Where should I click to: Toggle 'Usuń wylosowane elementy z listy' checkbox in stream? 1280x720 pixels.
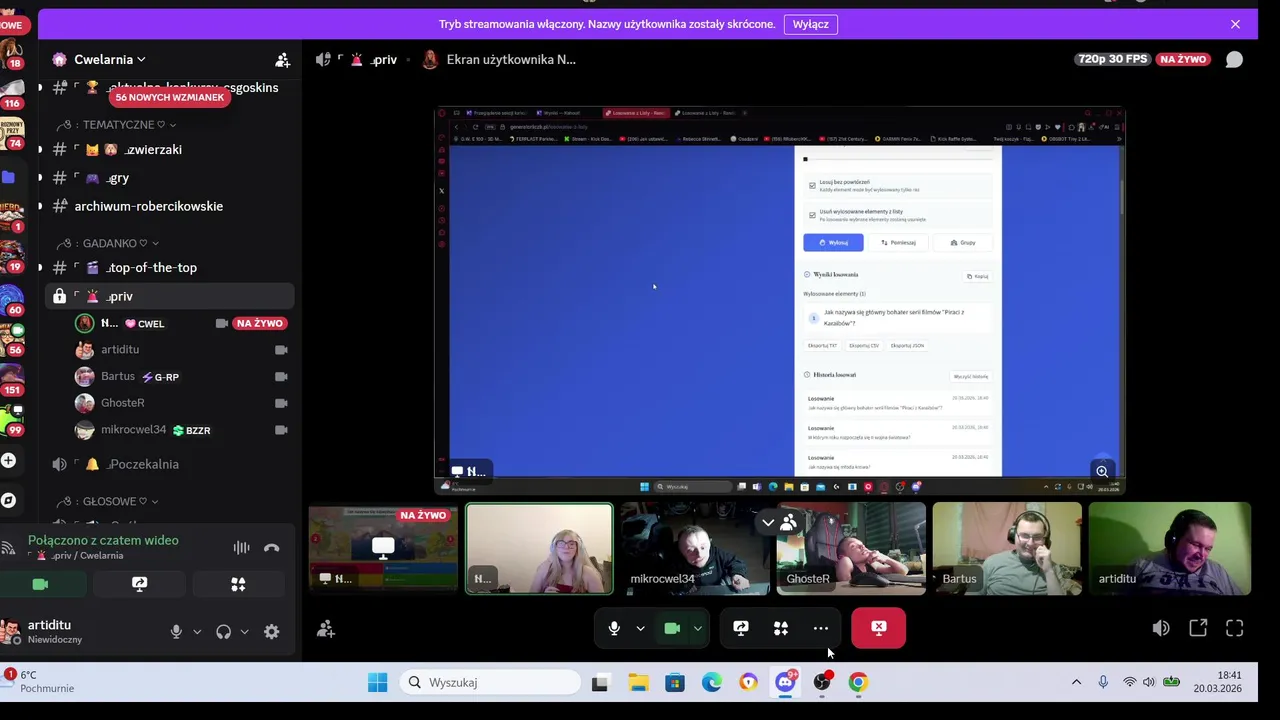(812, 214)
